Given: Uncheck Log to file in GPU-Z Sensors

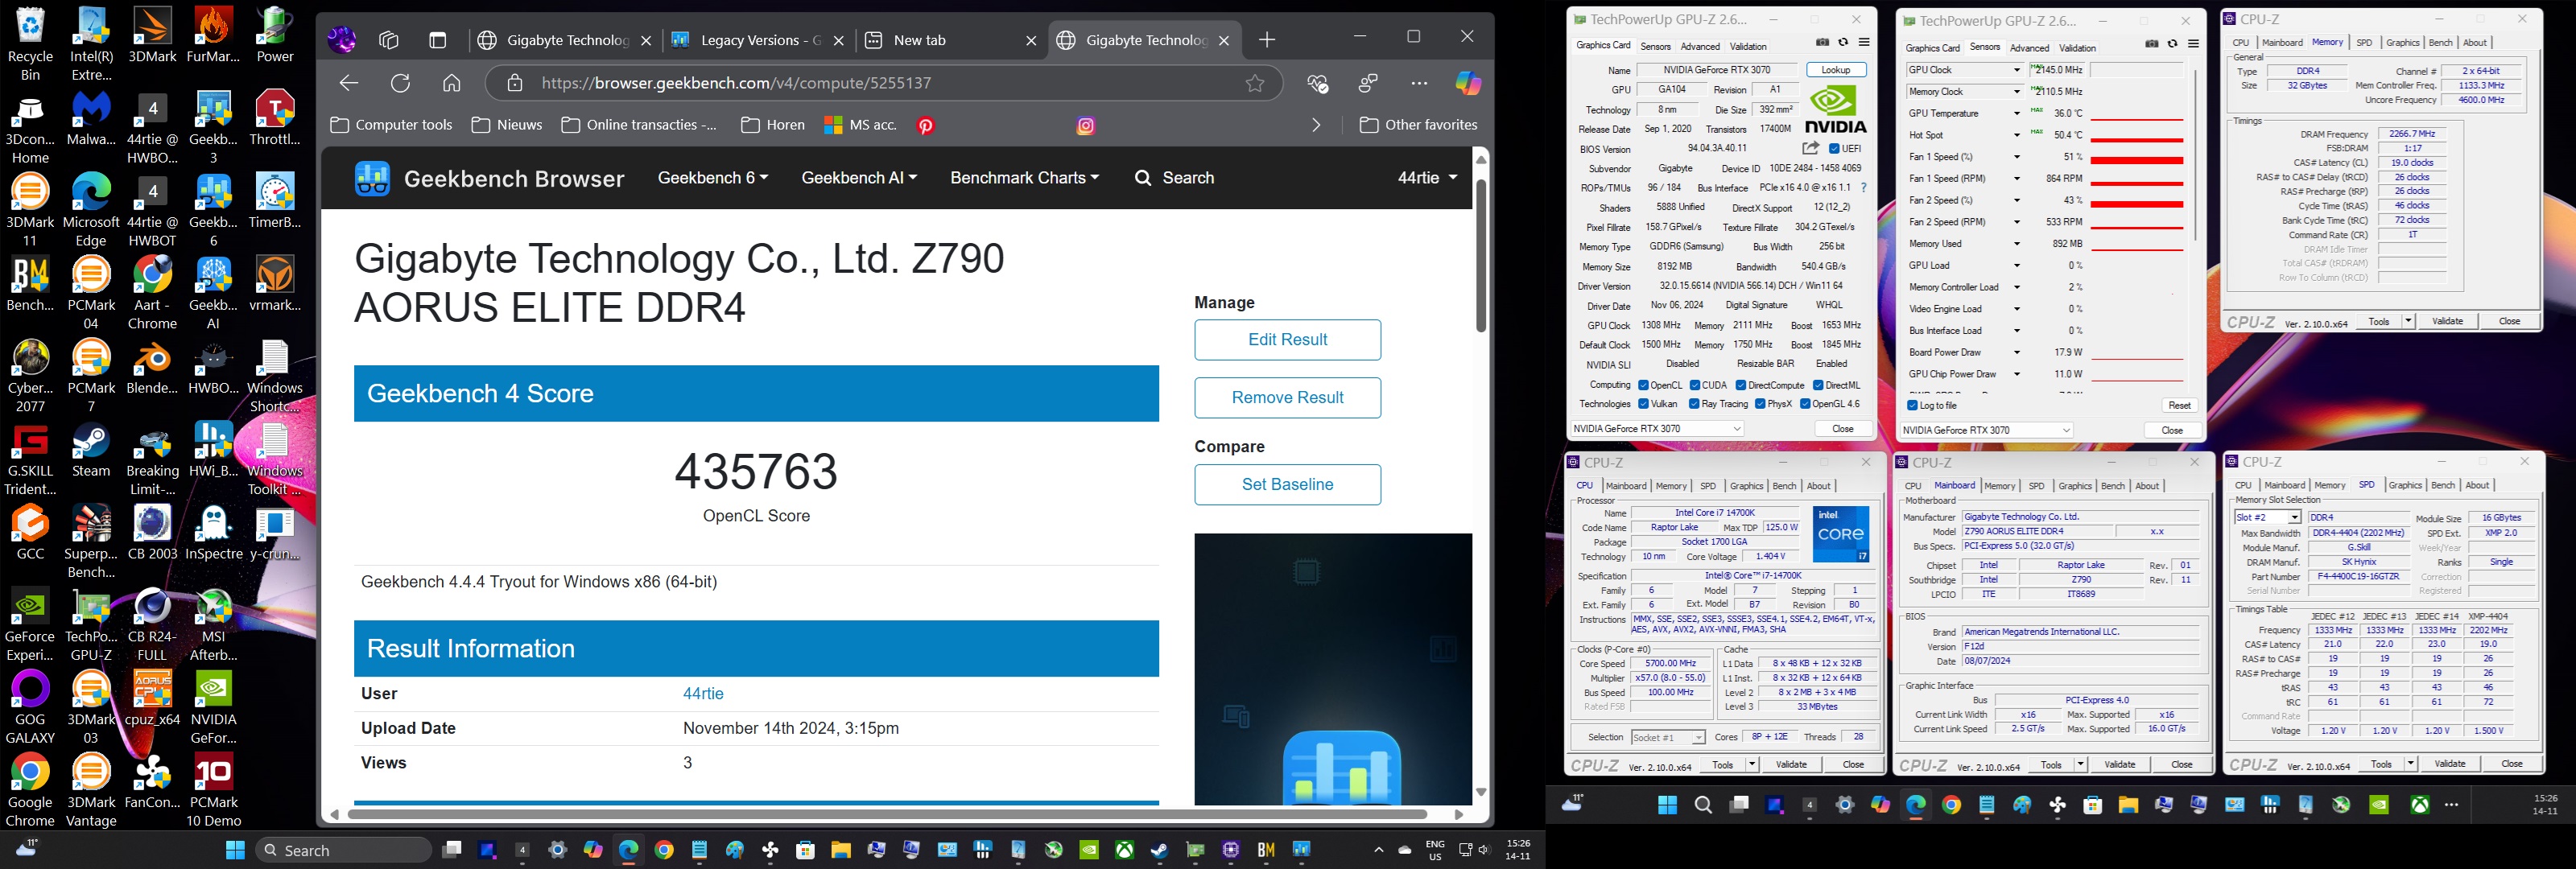Looking at the screenshot, I should (x=1912, y=405).
